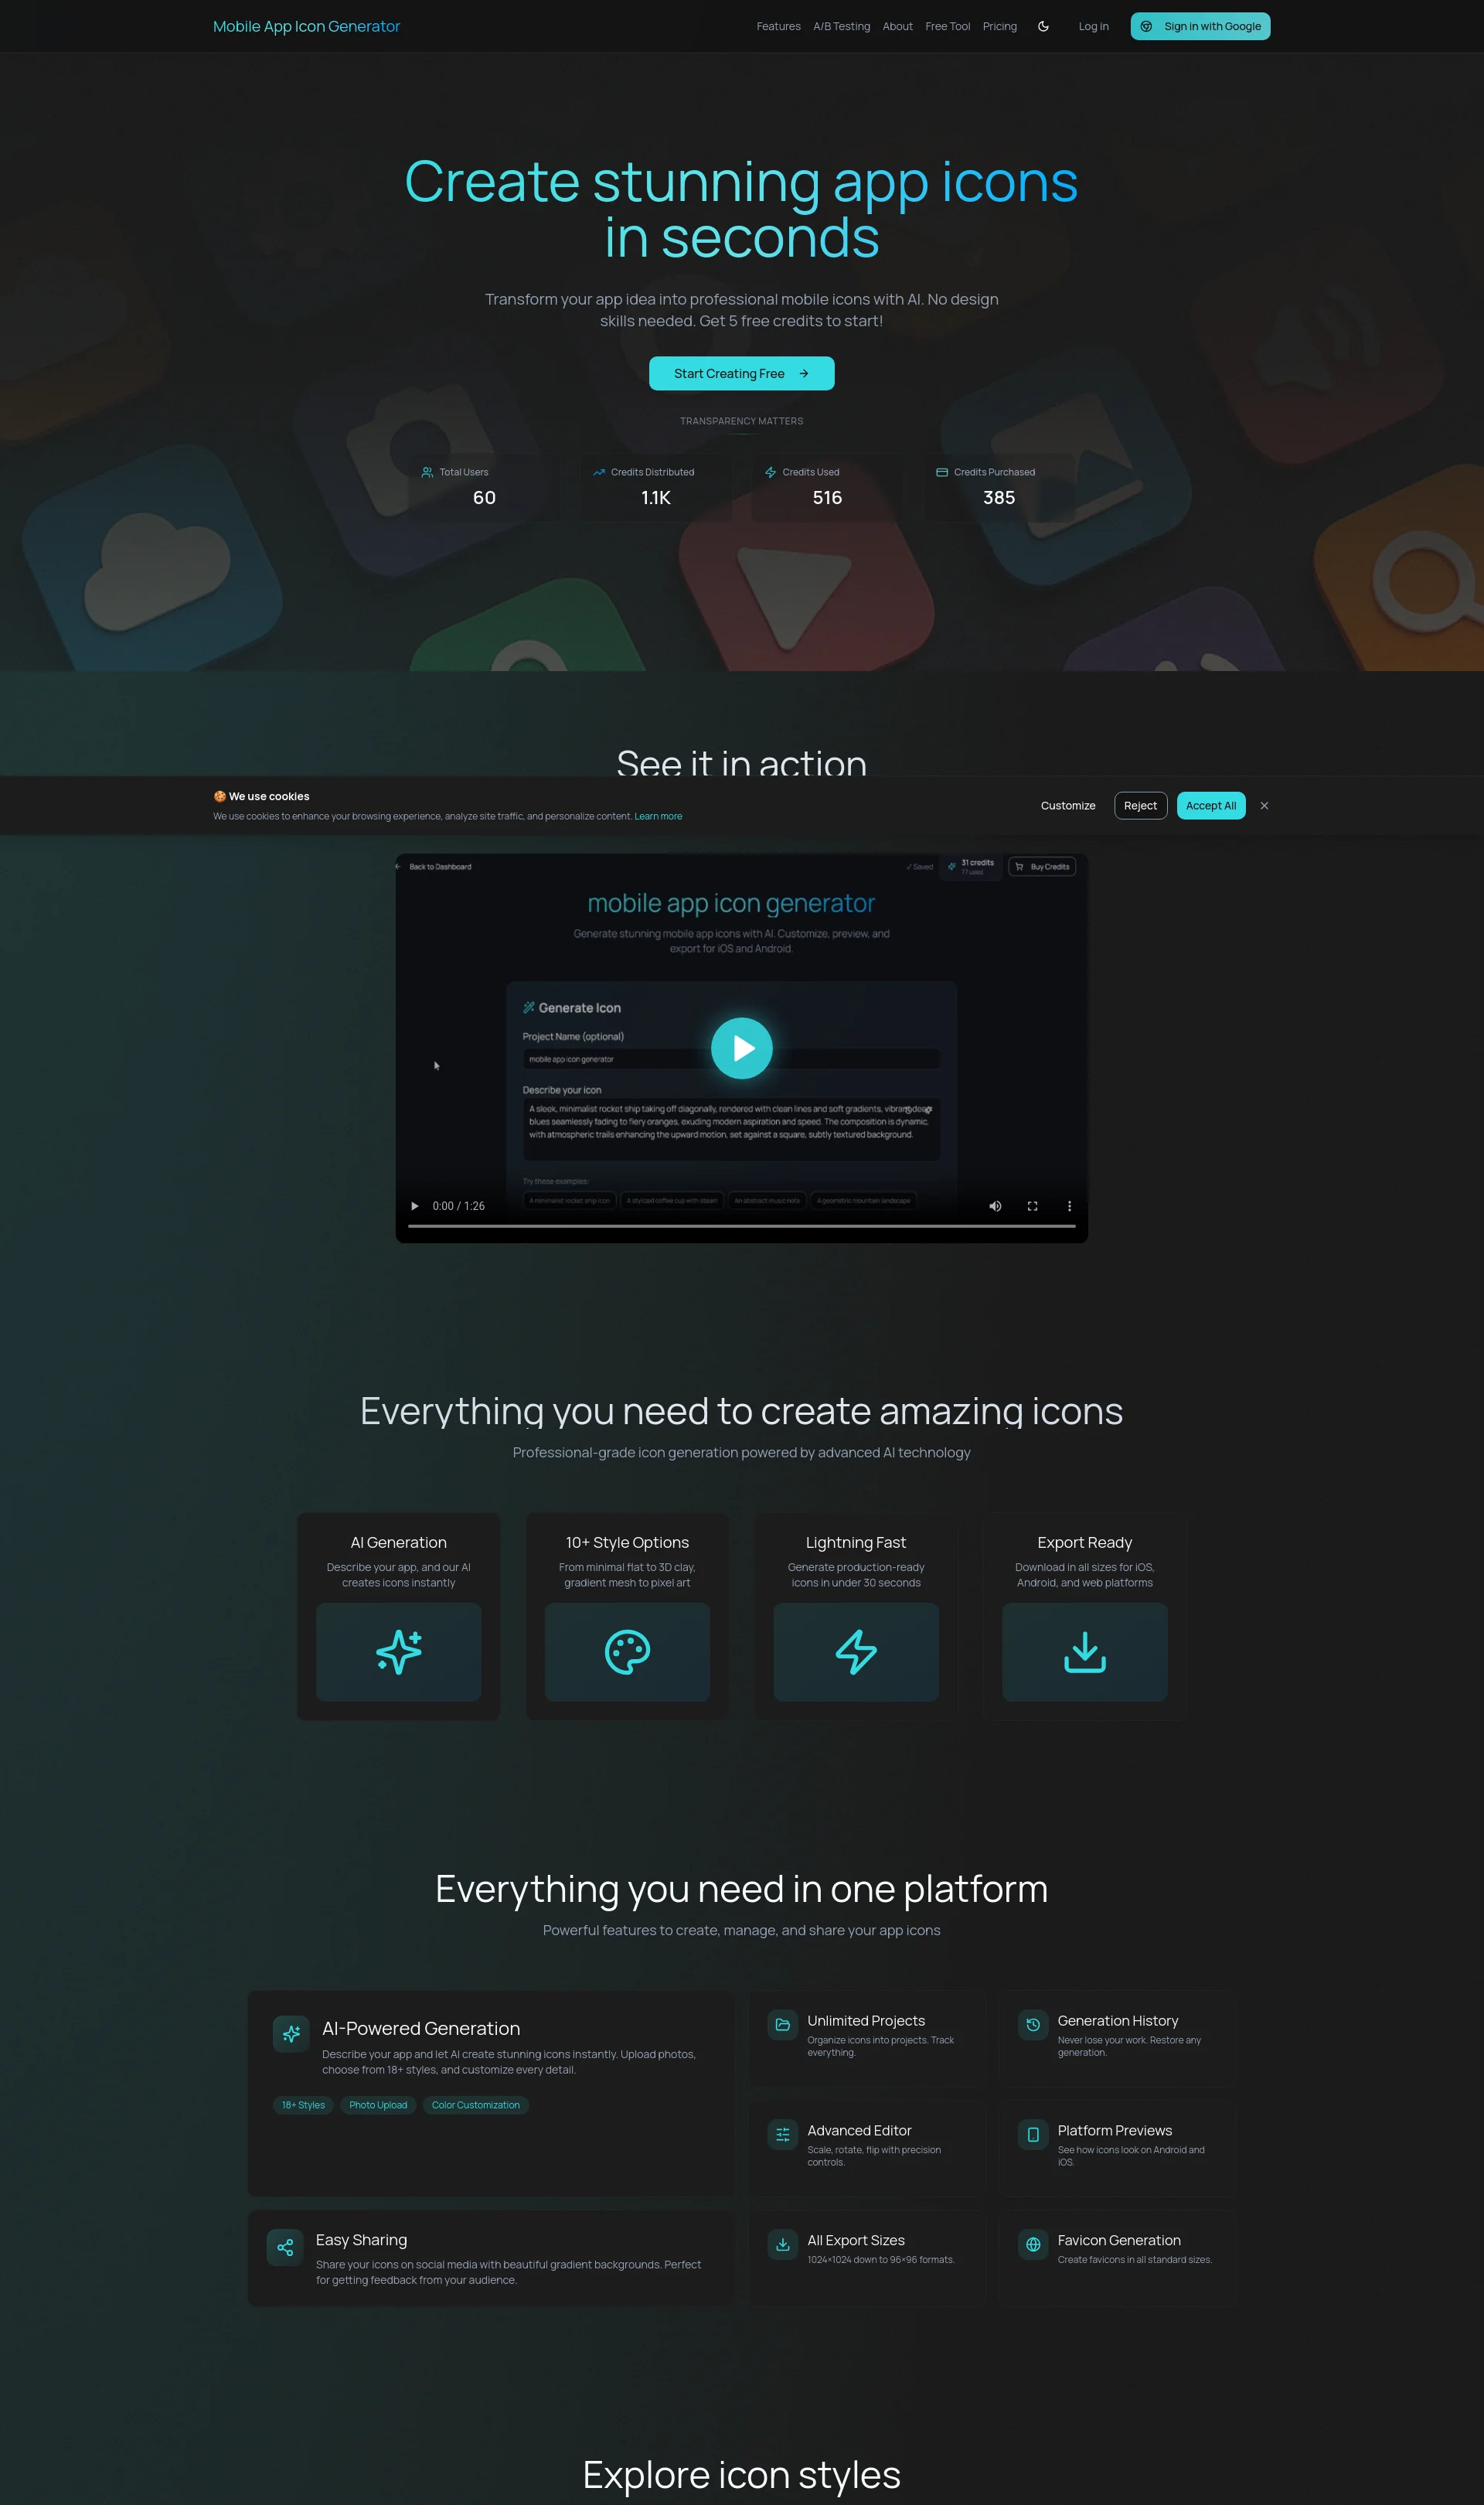This screenshot has height=2505, width=1484.
Task: Click the Unlimited Projects folder icon
Action: click(x=782, y=2025)
